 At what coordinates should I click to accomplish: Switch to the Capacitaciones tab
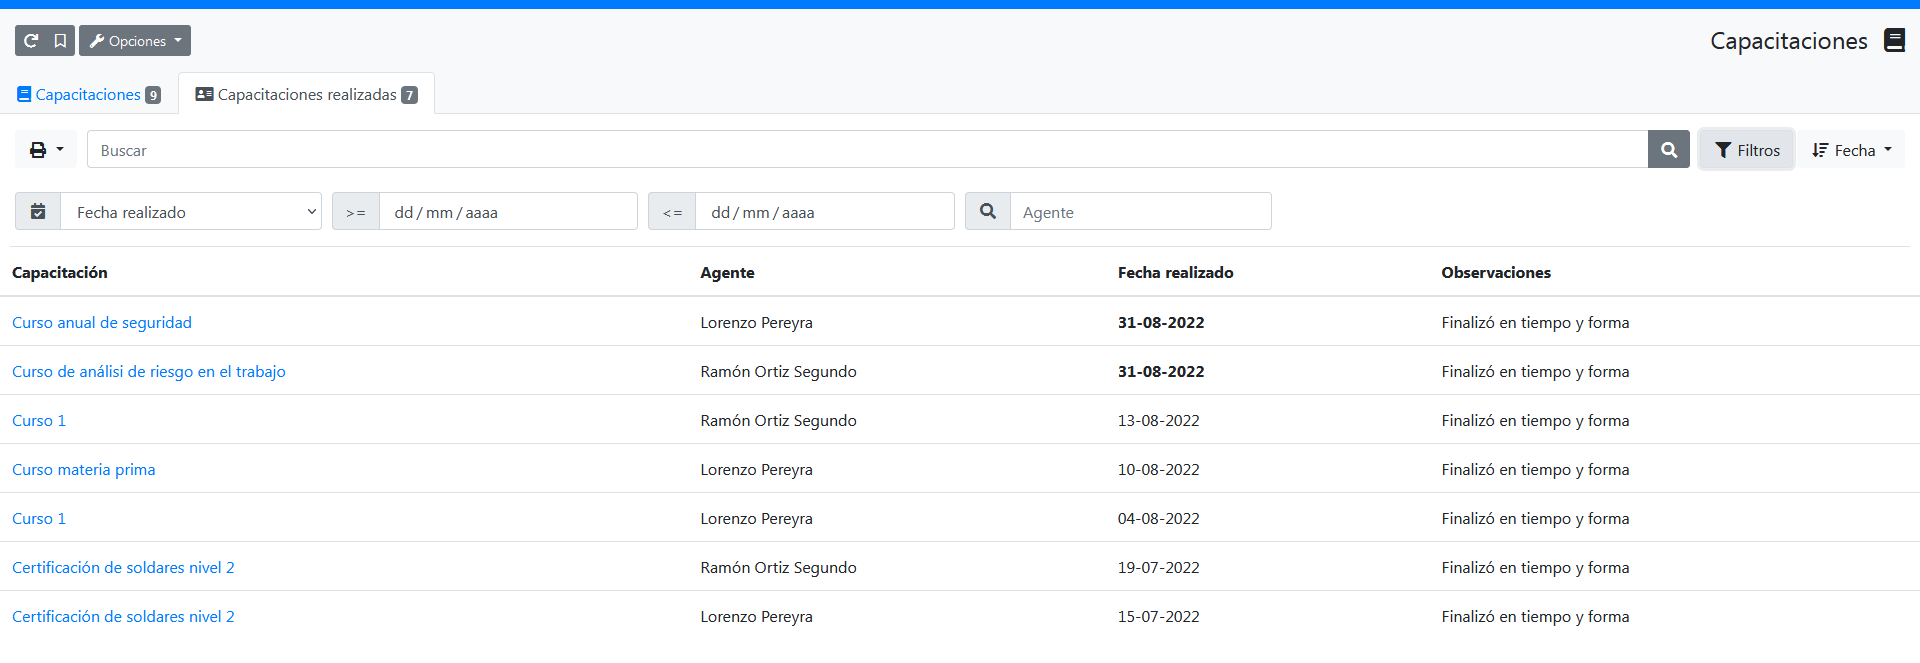[89, 94]
